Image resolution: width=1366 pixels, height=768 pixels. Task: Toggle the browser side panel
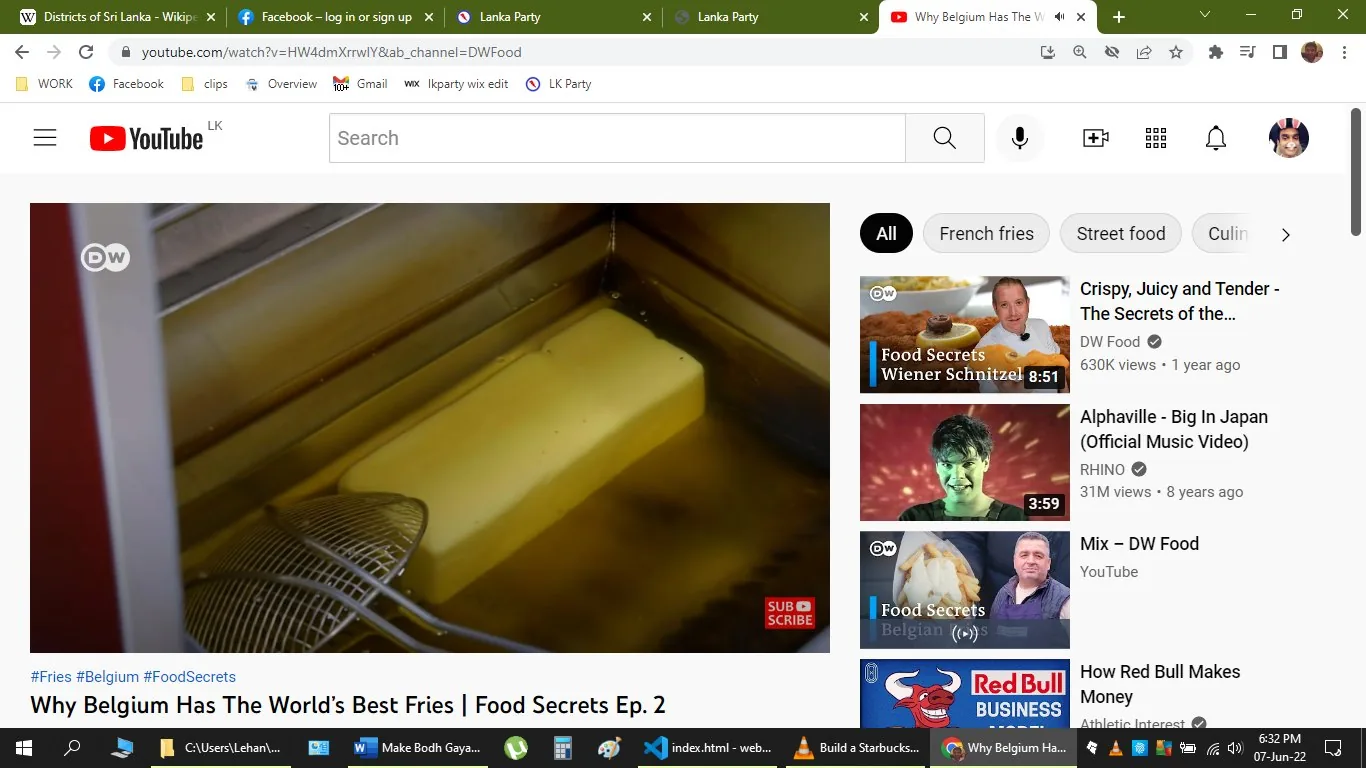coord(1279,52)
